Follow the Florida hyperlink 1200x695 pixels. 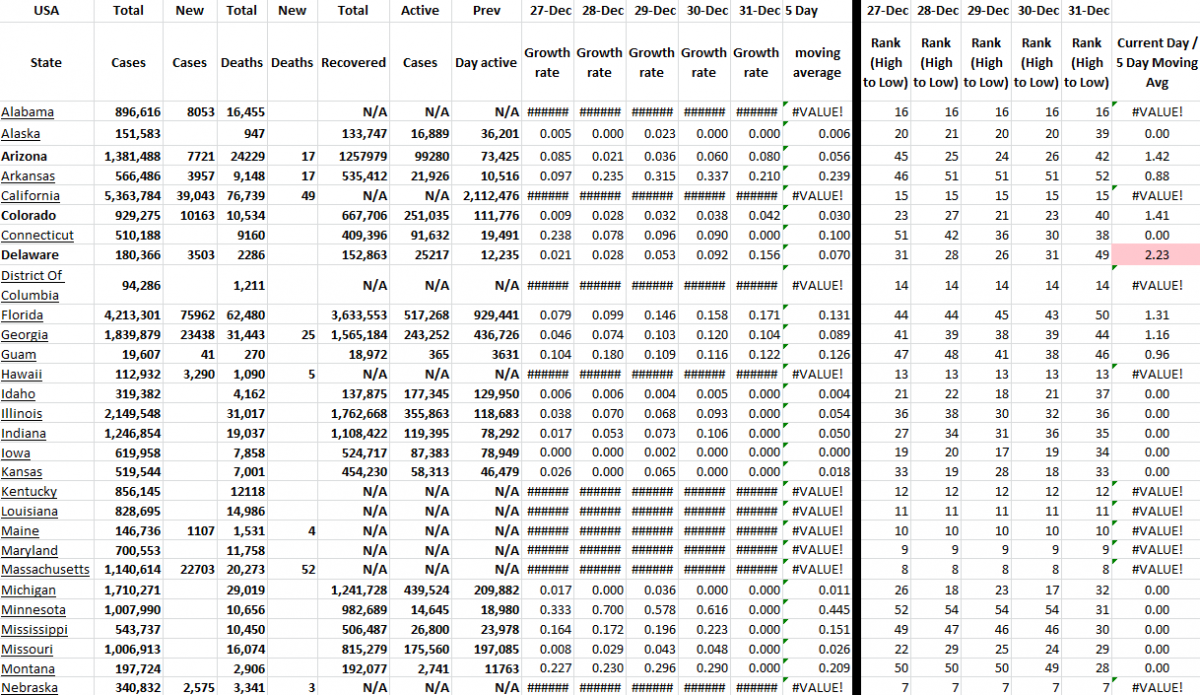click(x=22, y=314)
